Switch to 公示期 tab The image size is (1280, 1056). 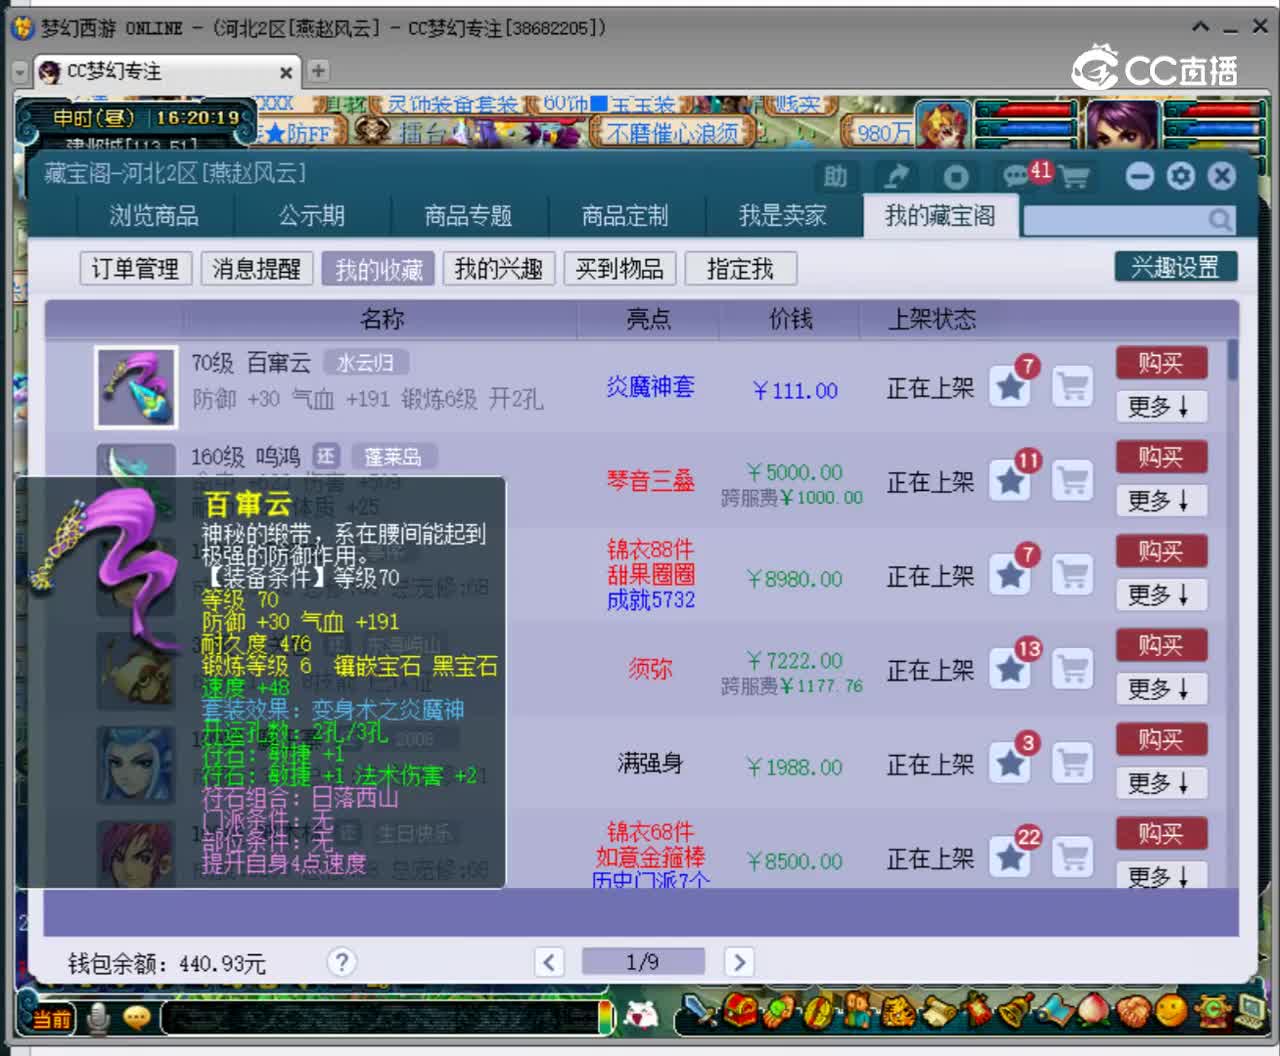pos(312,215)
